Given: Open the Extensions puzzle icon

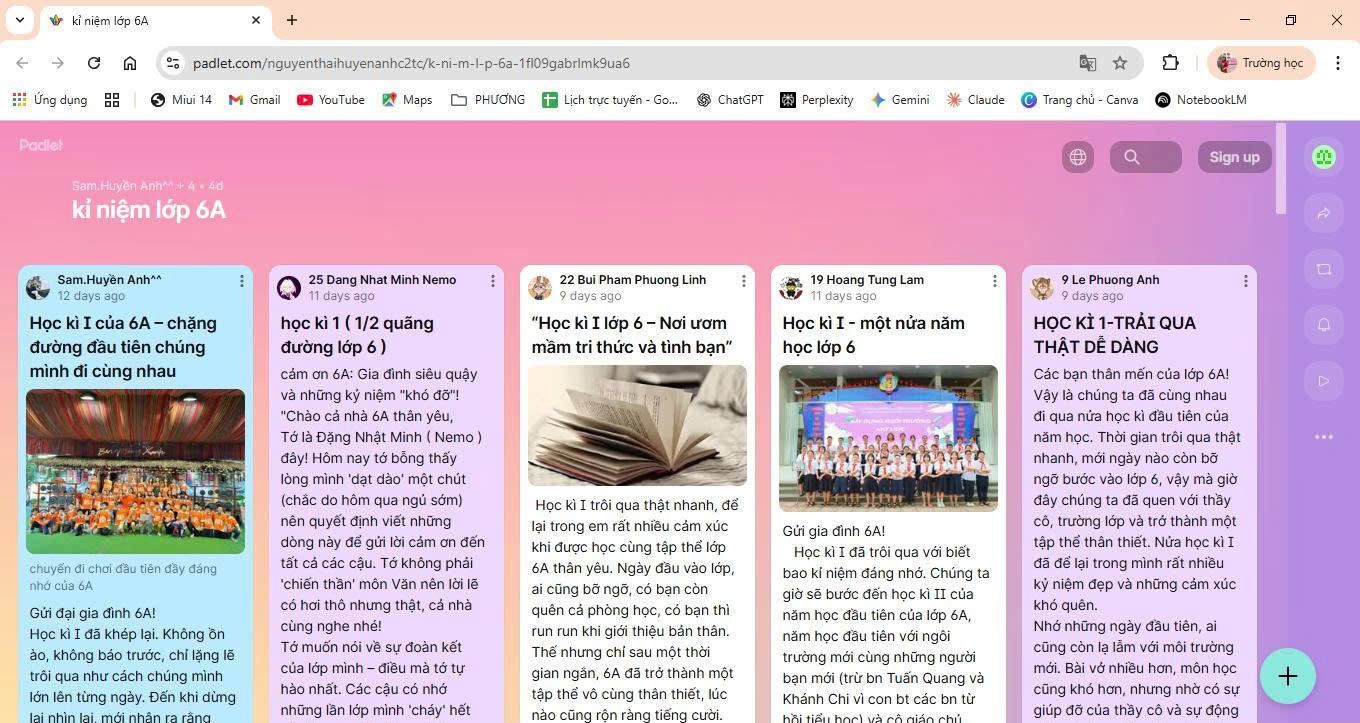Looking at the screenshot, I should [1170, 63].
